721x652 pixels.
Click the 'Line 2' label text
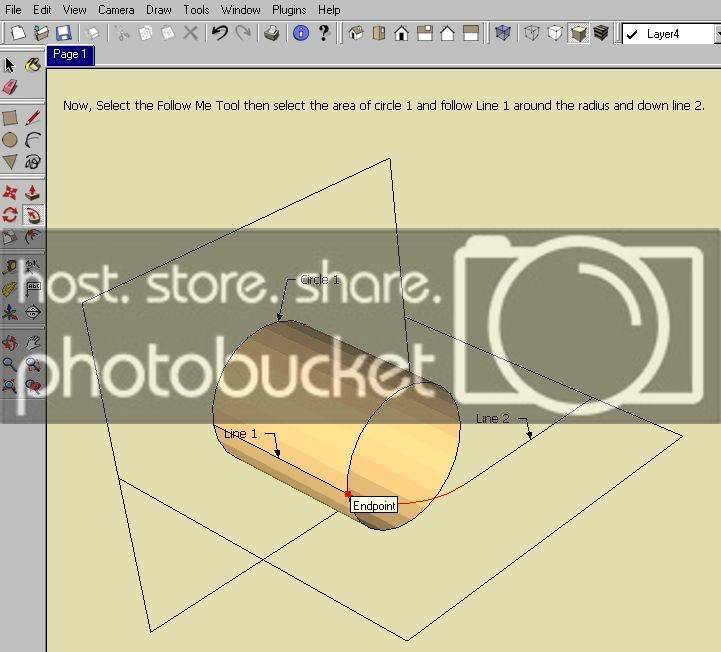[492, 418]
